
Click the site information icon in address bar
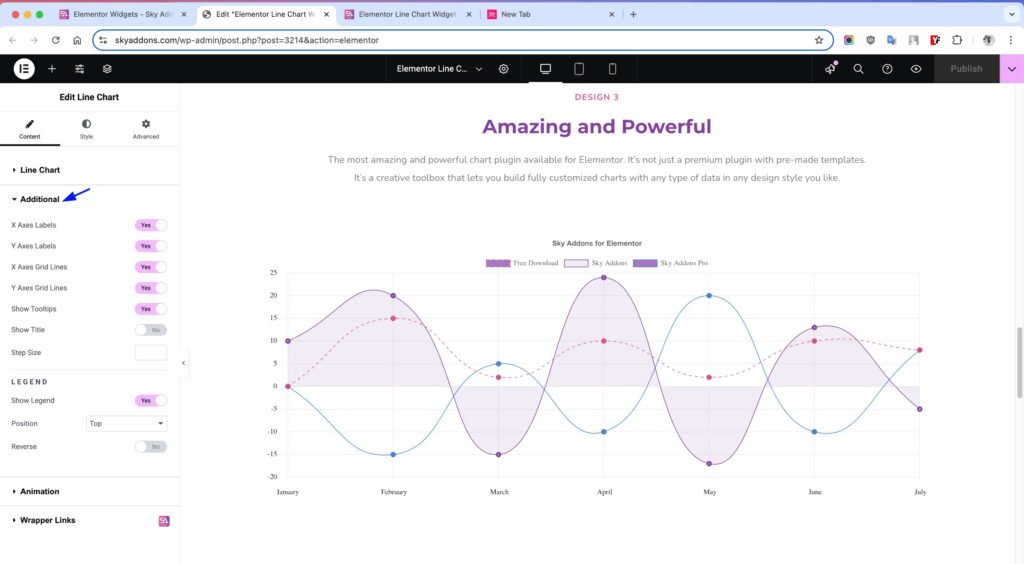click(x=103, y=40)
